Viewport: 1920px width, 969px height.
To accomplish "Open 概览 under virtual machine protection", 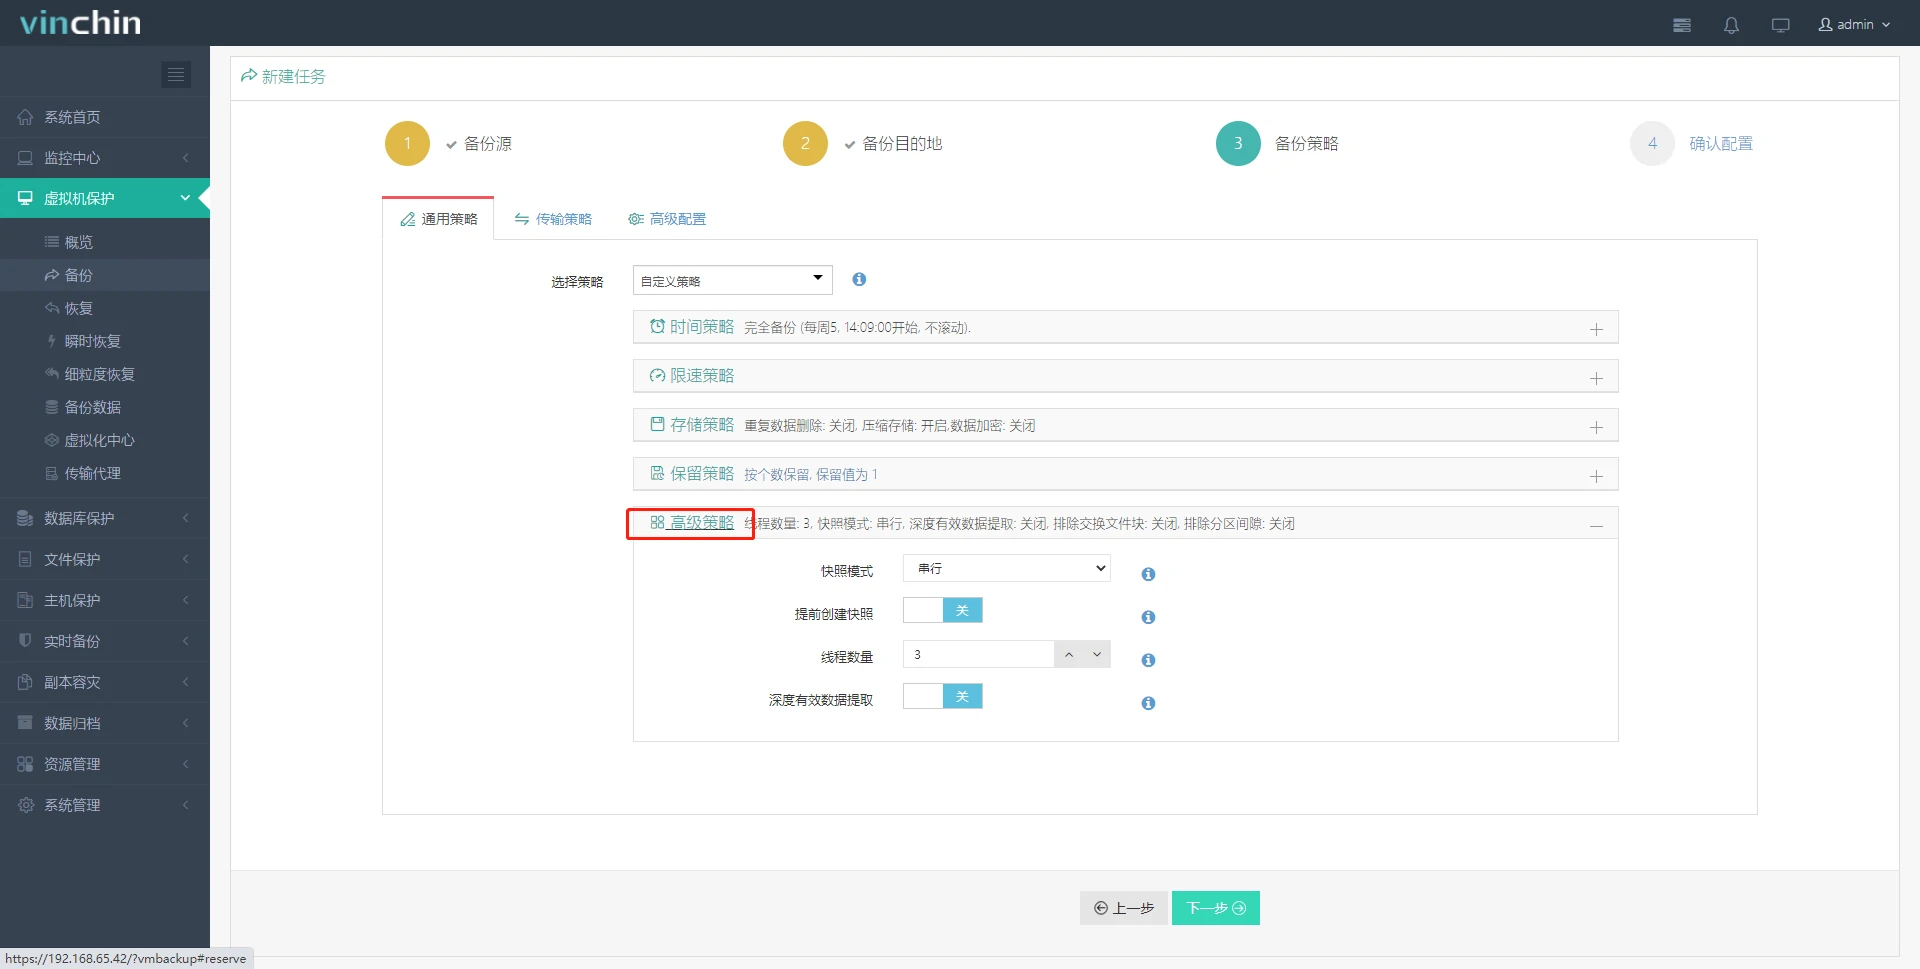I will [105, 242].
